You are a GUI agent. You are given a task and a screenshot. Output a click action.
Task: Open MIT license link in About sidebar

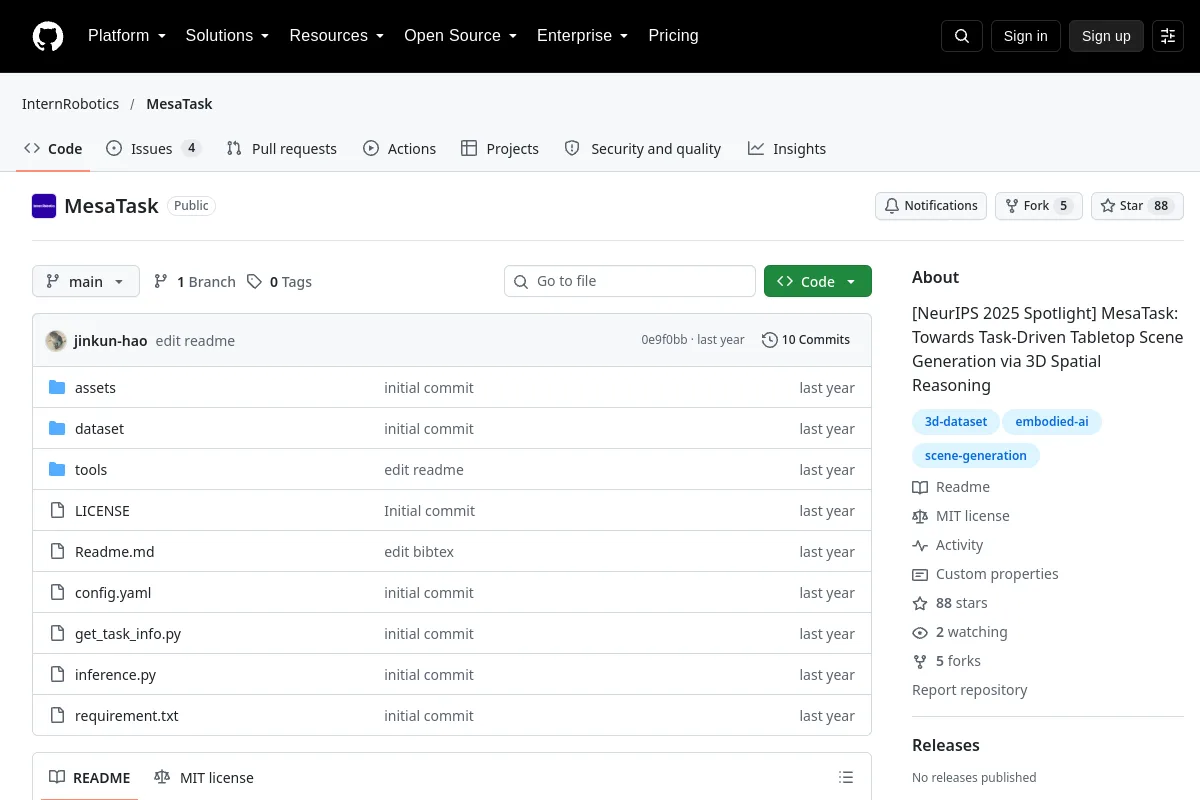961,516
